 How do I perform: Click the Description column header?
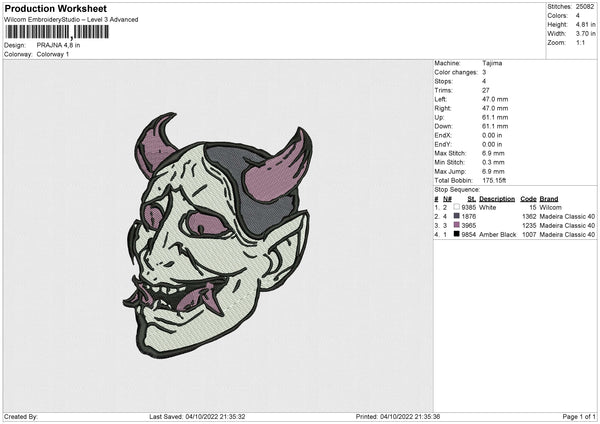pos(497,199)
